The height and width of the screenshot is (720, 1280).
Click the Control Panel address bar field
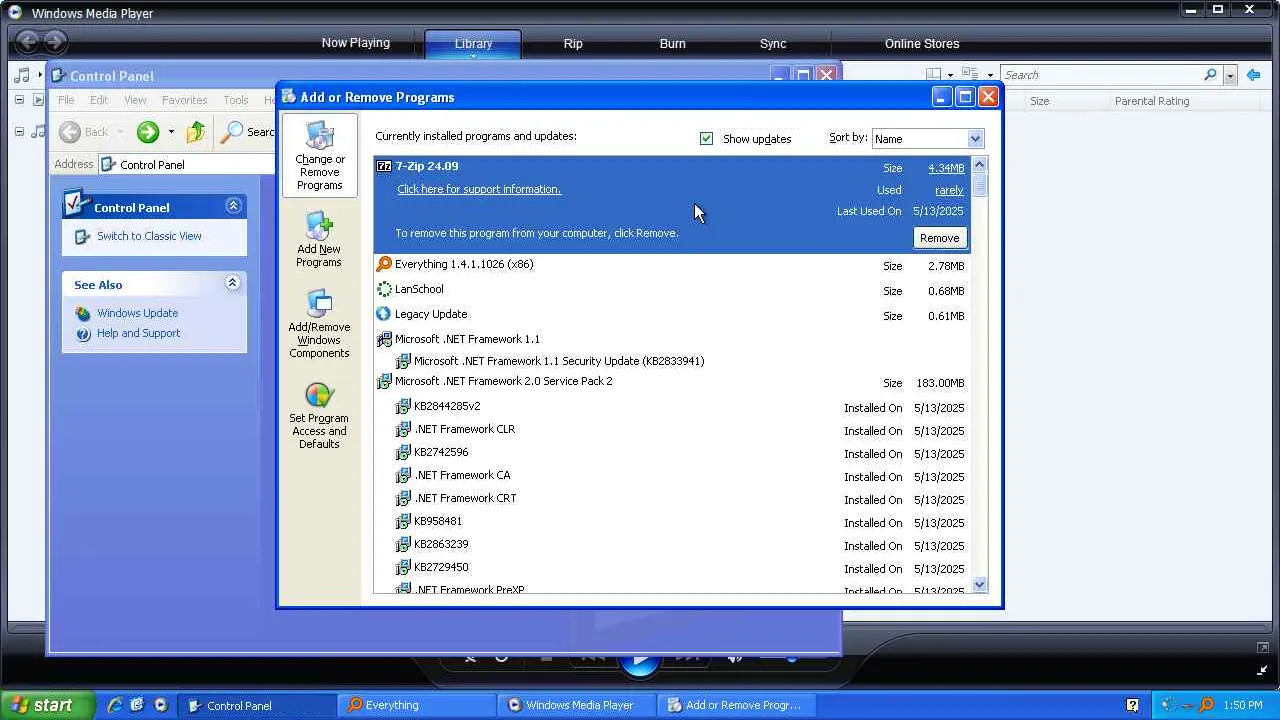(x=187, y=165)
